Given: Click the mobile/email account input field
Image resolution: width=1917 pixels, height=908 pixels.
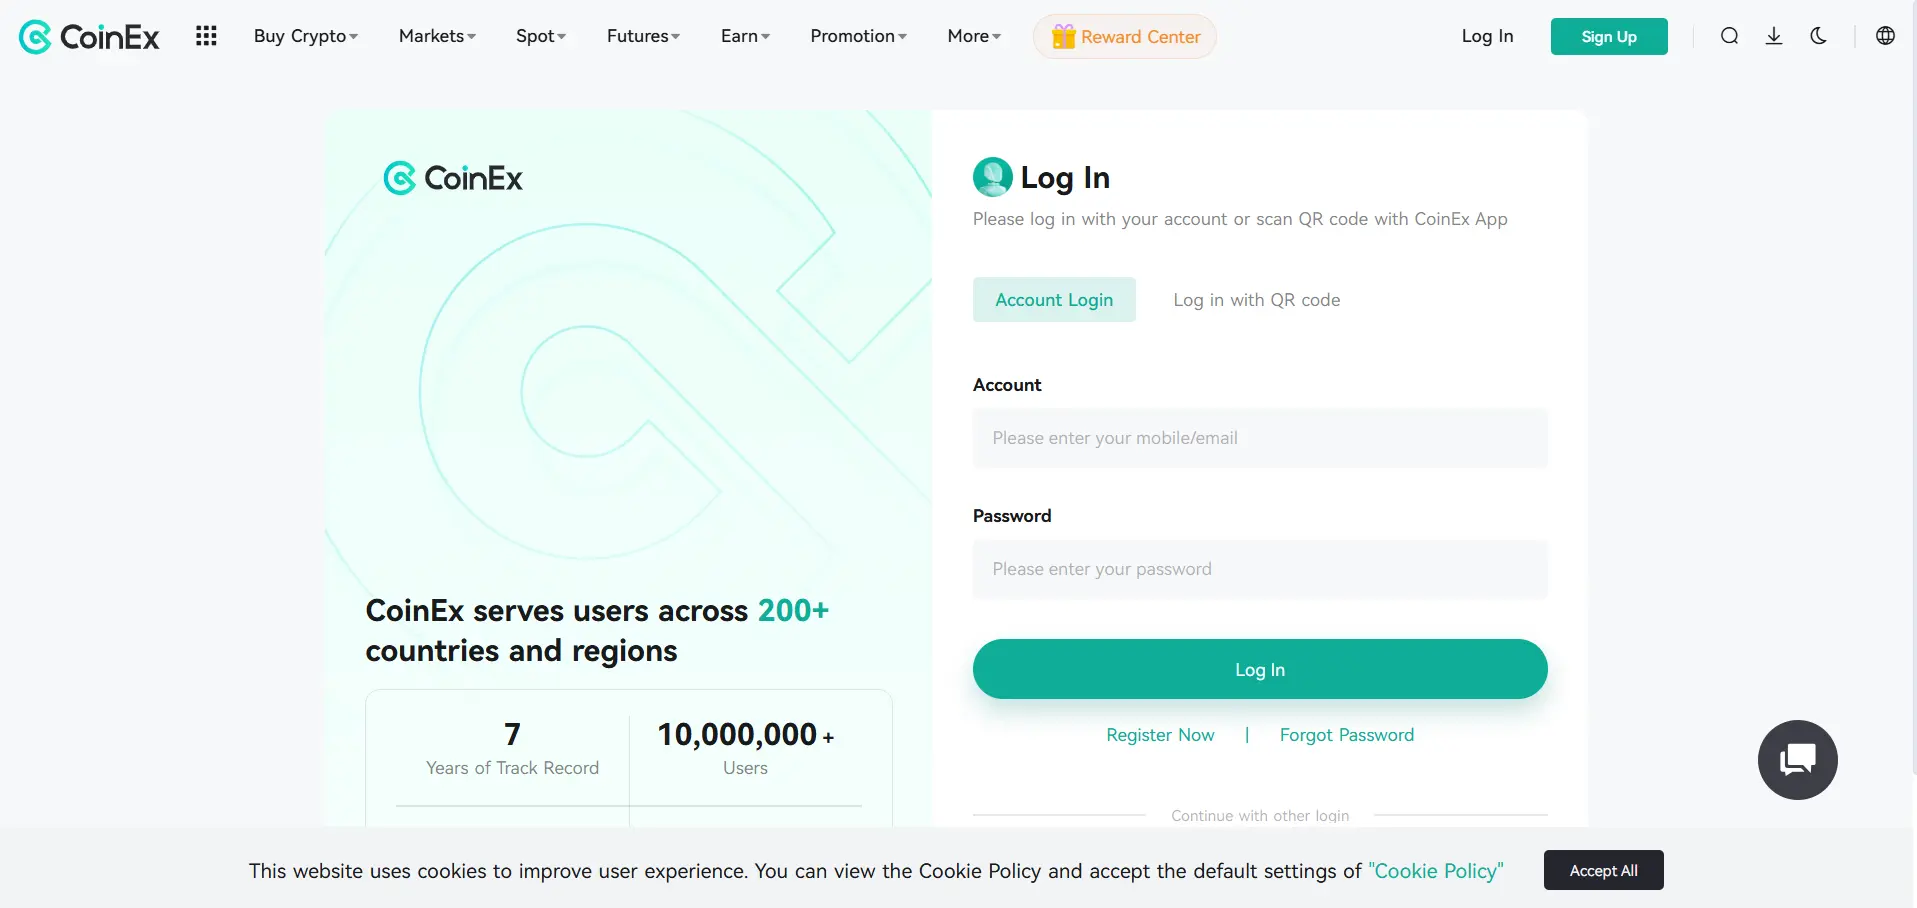Looking at the screenshot, I should coord(1259,438).
